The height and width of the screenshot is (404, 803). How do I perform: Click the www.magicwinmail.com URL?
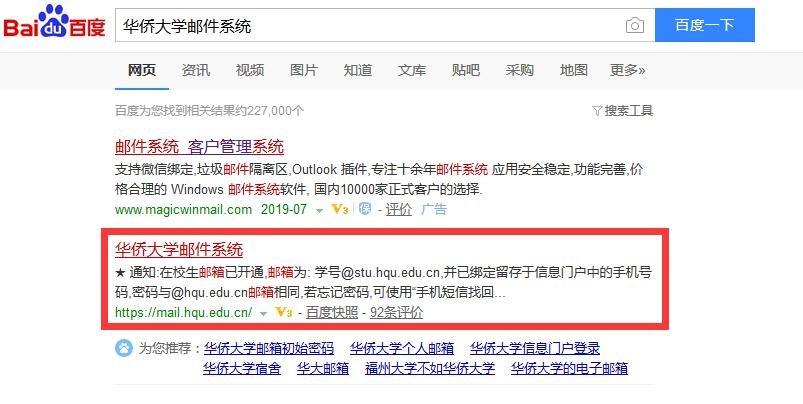[183, 209]
